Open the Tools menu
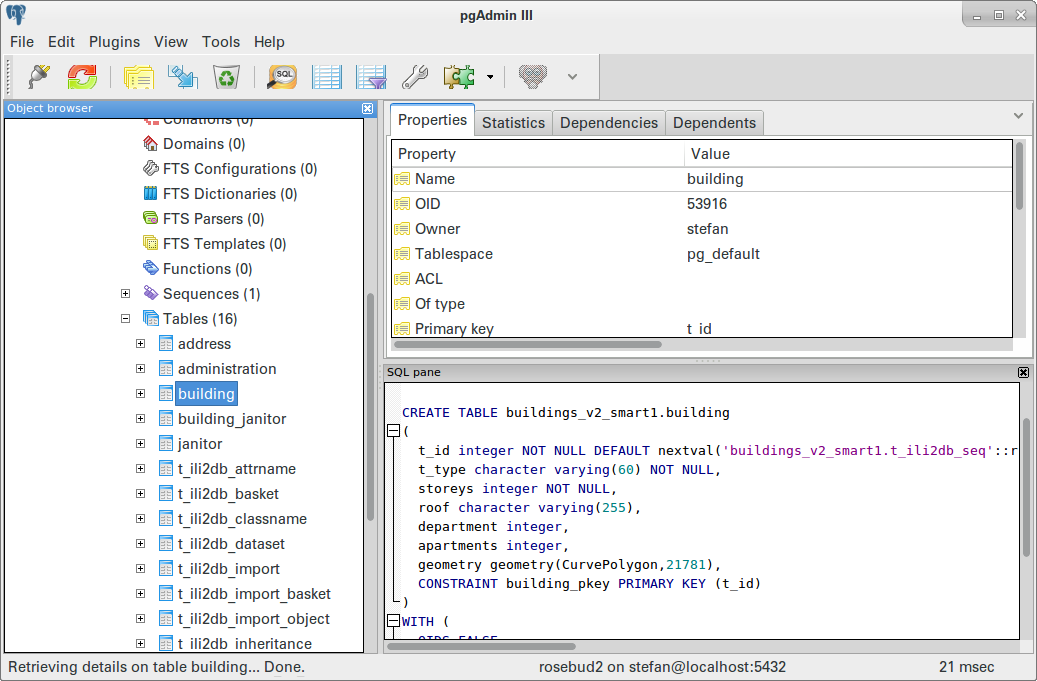The image size is (1037, 681). [x=221, y=42]
